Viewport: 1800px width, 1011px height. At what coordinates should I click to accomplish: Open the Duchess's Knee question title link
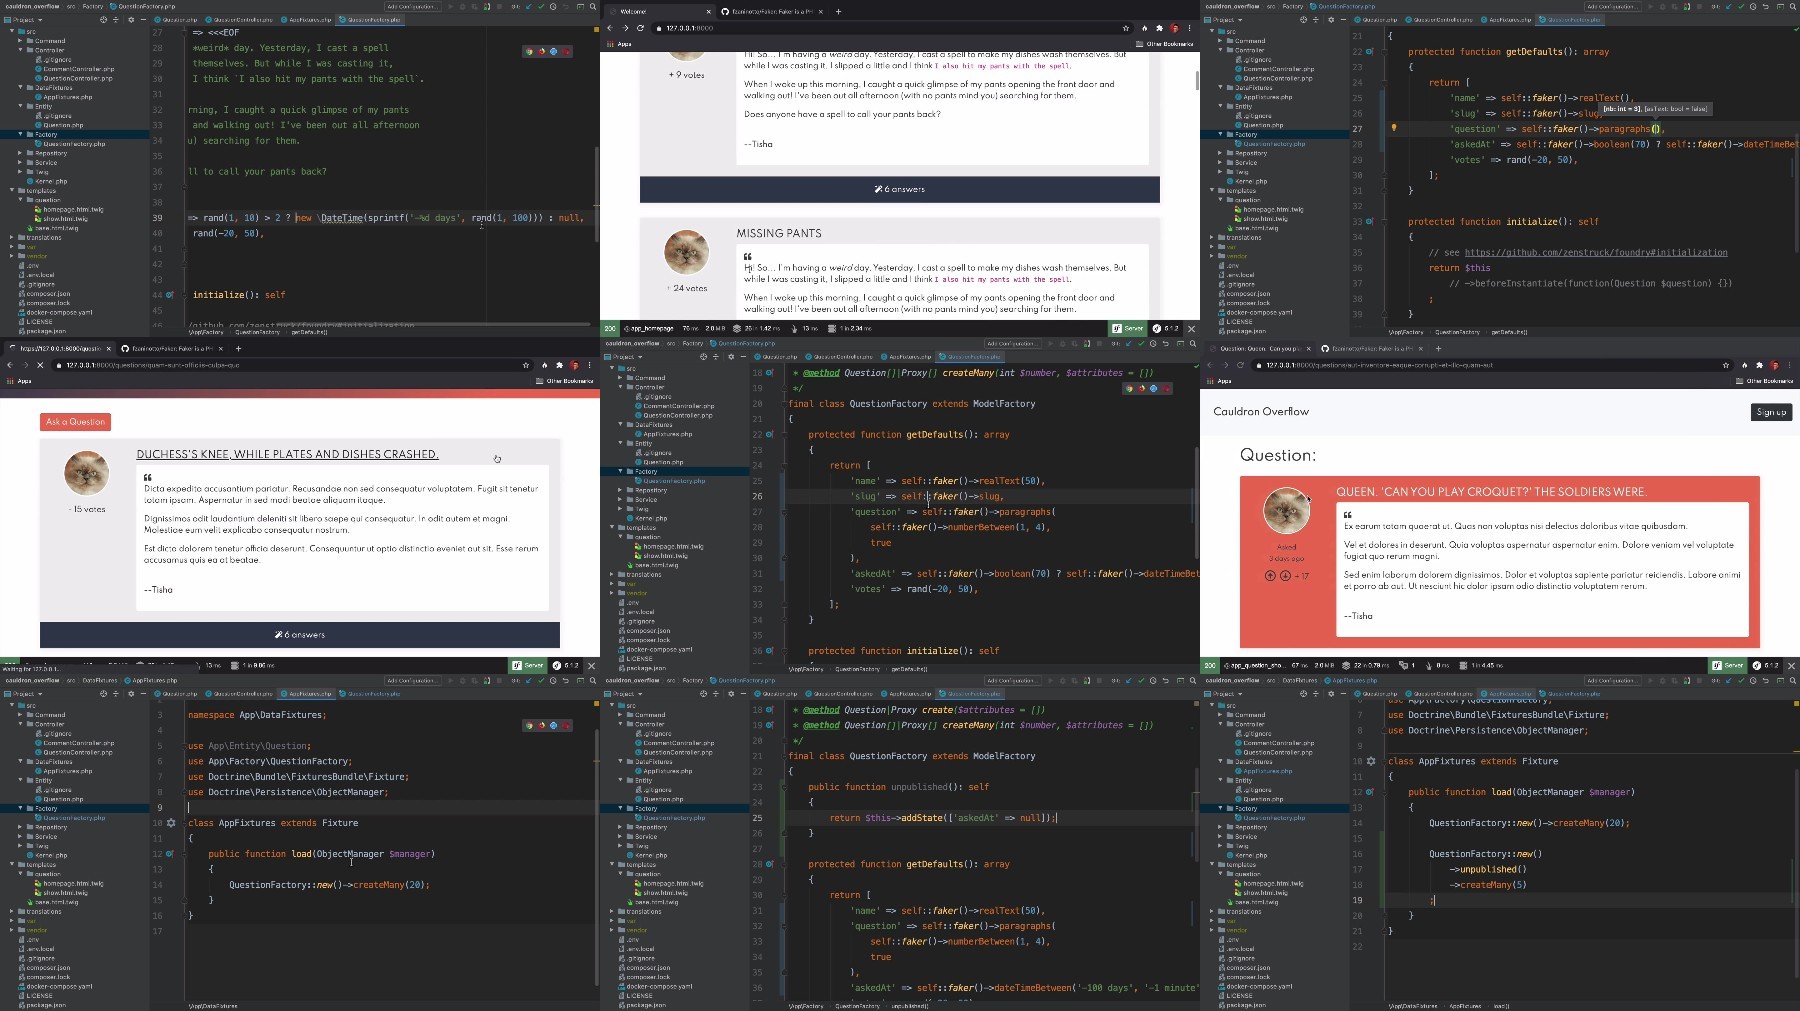287,454
